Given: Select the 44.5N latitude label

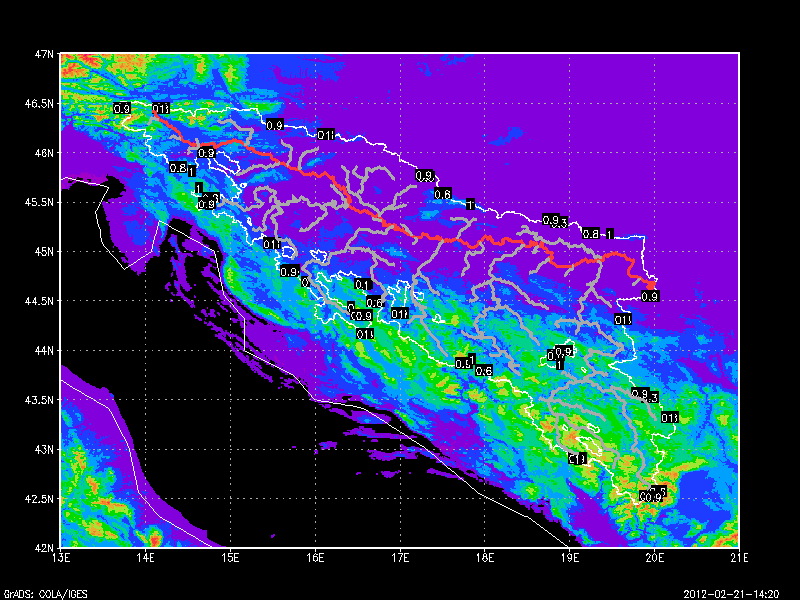Looking at the screenshot, I should coord(39,301).
